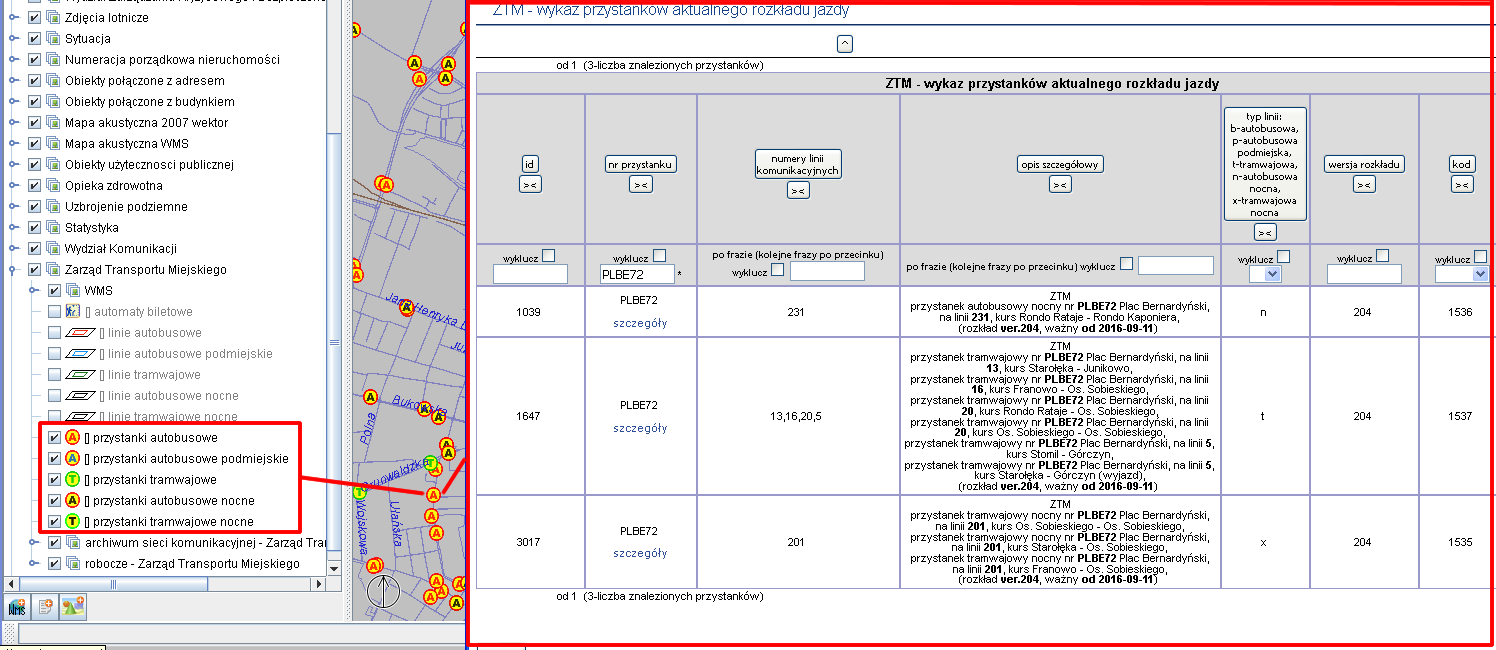Click the >< icon under 'wersja rozkładu'

[x=1364, y=184]
